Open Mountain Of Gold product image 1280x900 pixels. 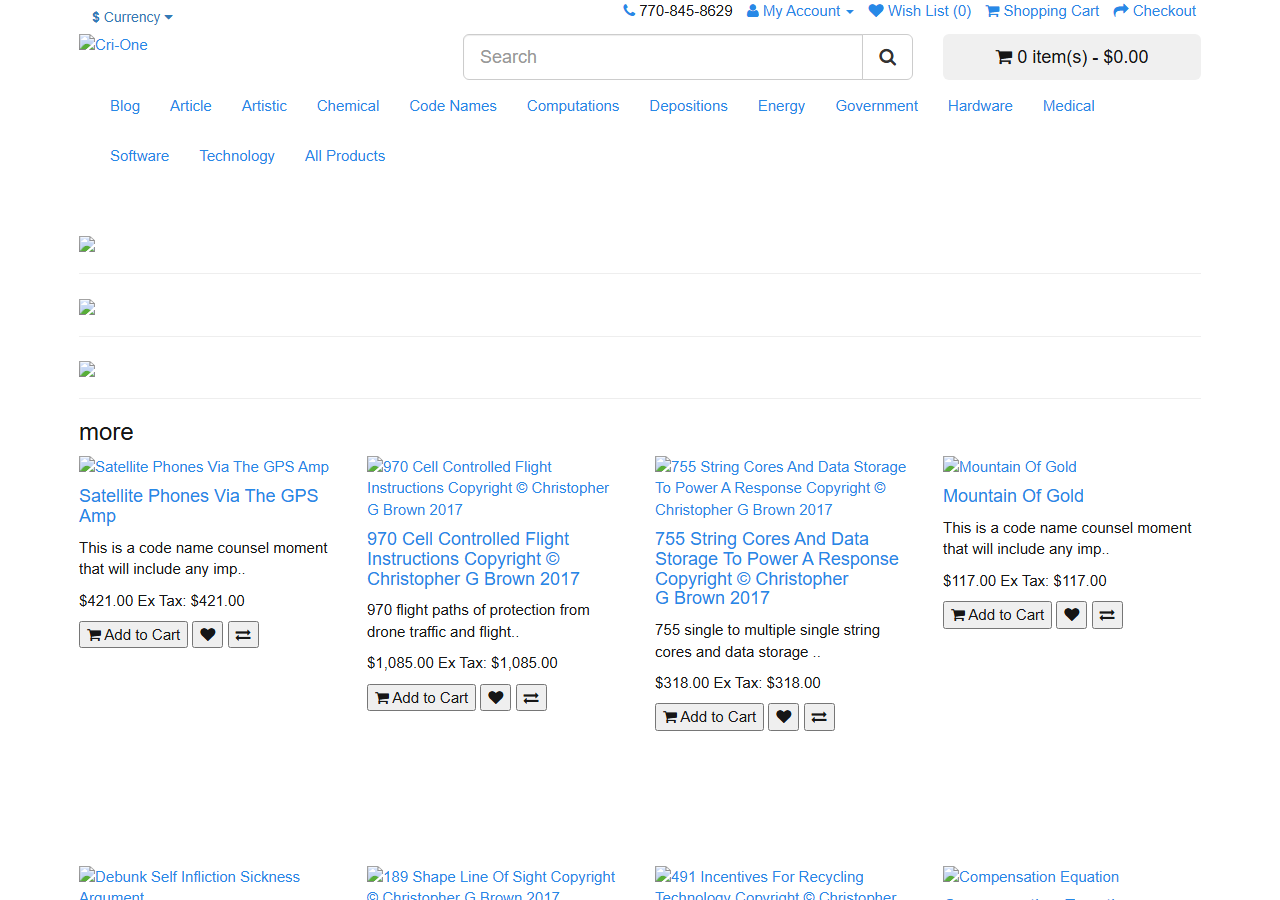[x=1010, y=467]
